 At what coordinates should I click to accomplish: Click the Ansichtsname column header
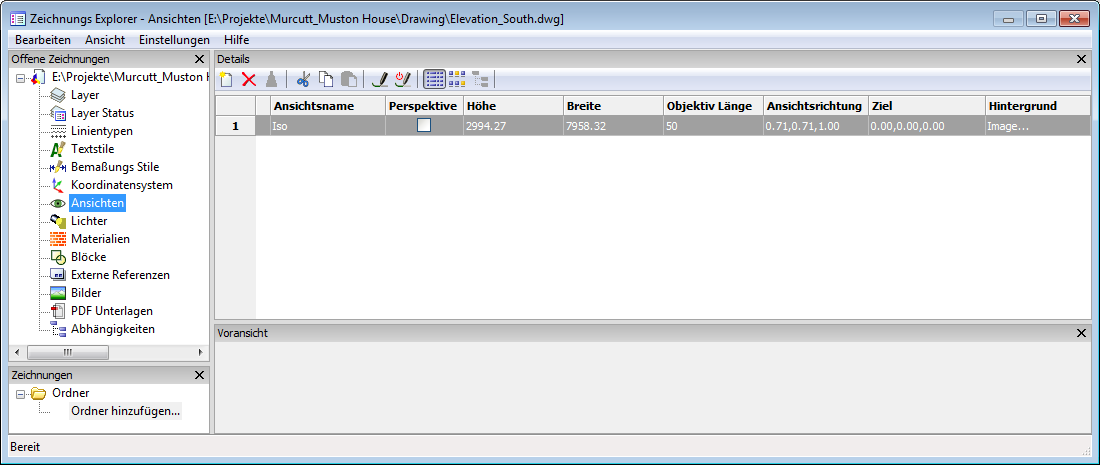pyautogui.click(x=327, y=106)
